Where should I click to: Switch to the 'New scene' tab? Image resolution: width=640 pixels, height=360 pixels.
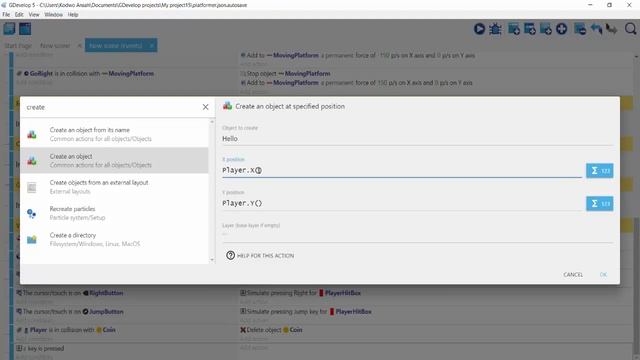click(x=55, y=45)
